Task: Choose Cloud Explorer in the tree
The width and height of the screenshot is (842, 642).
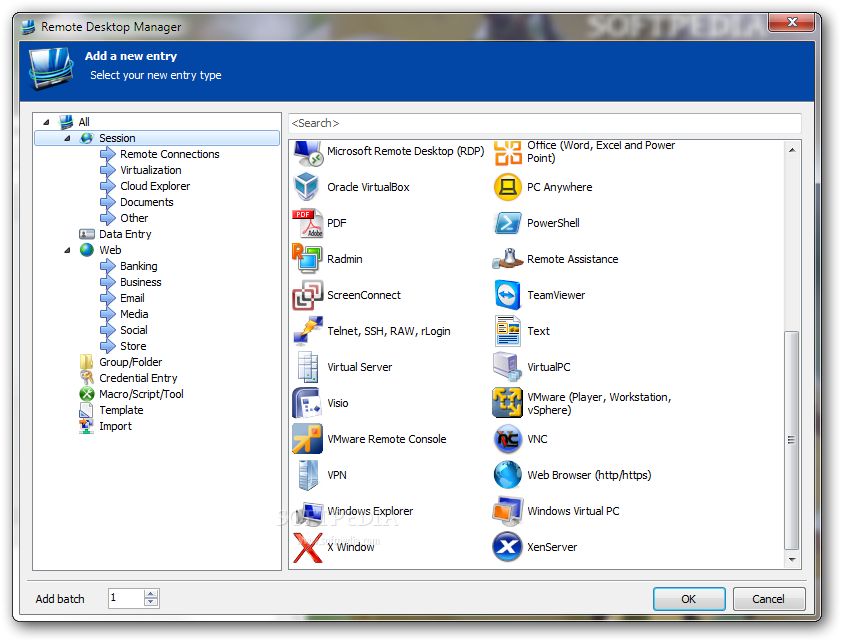Action: coord(155,186)
